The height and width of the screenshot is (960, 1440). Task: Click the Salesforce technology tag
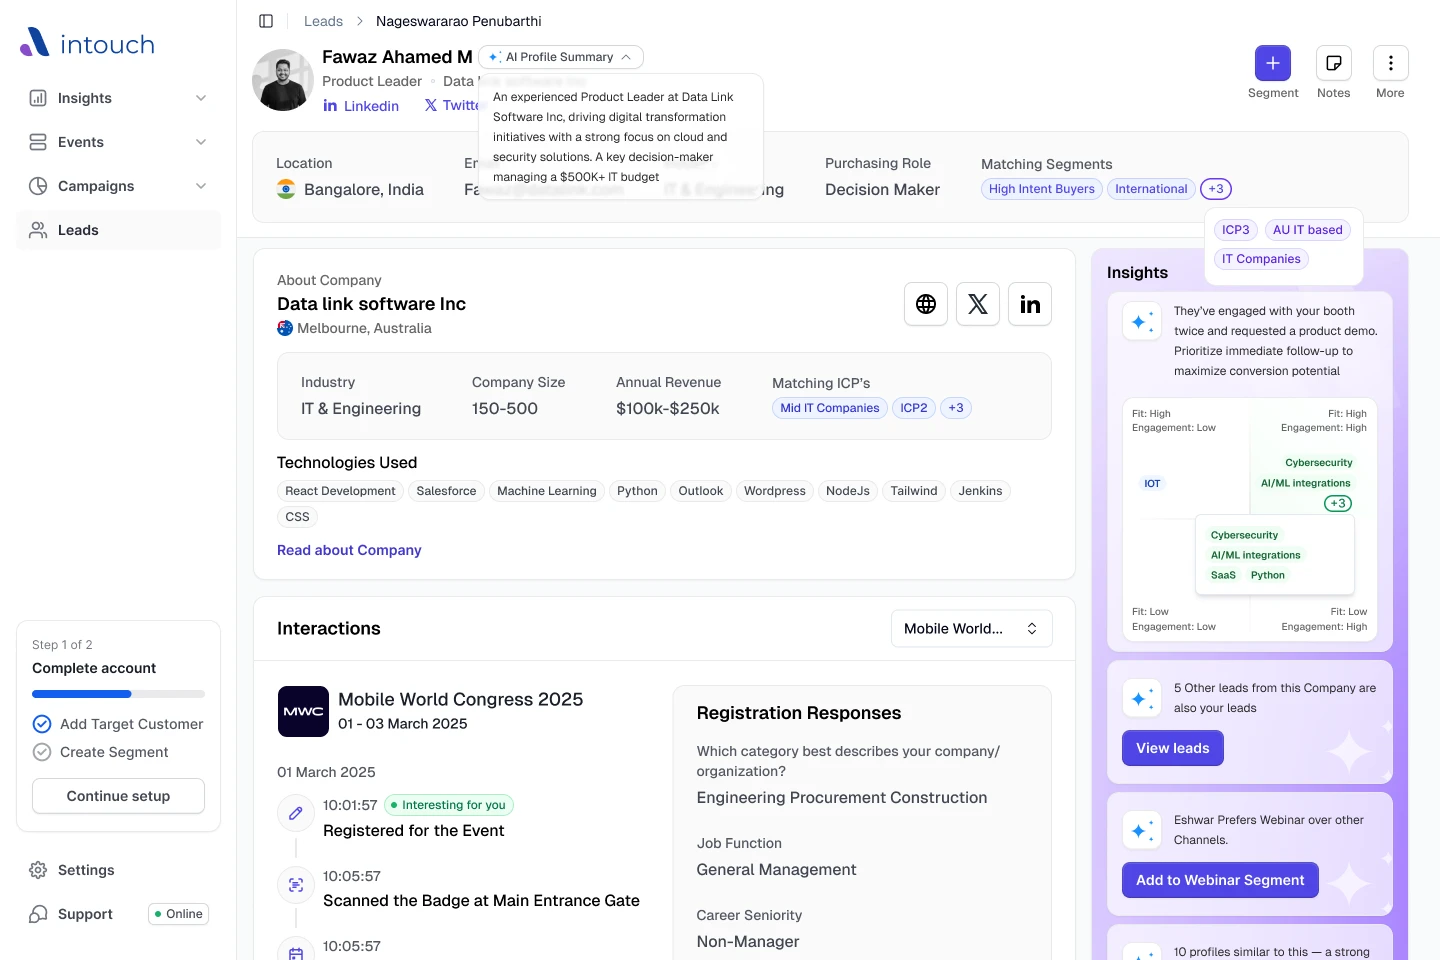click(446, 491)
